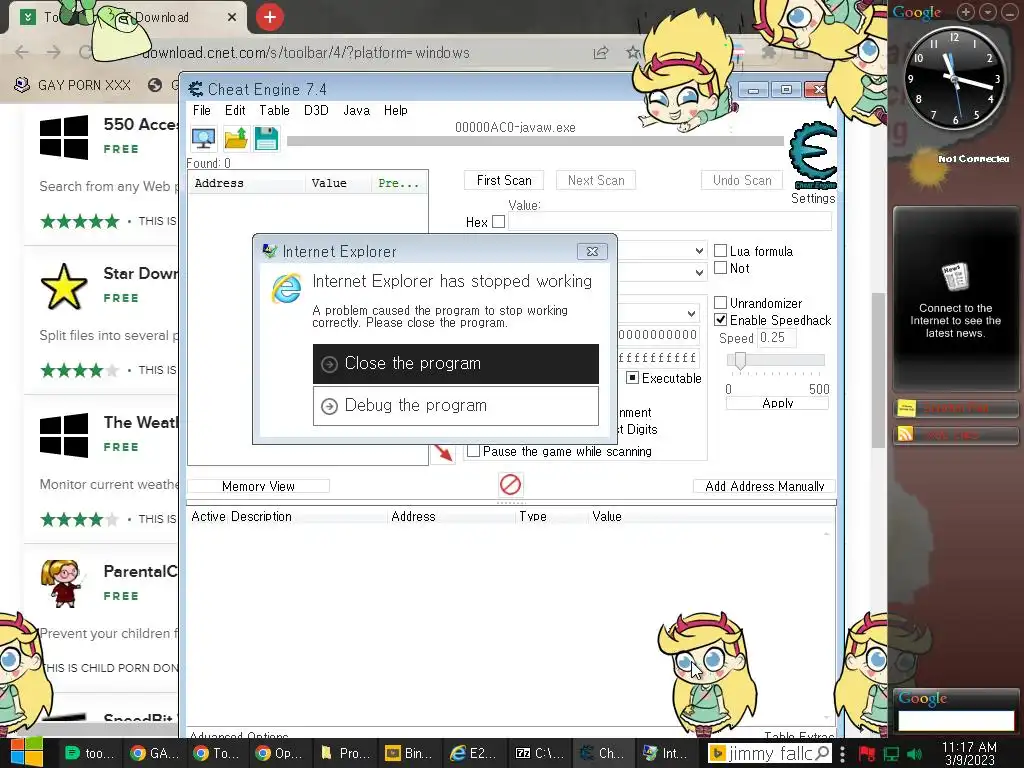Open Cheat Engine Settings logo

tap(812, 155)
